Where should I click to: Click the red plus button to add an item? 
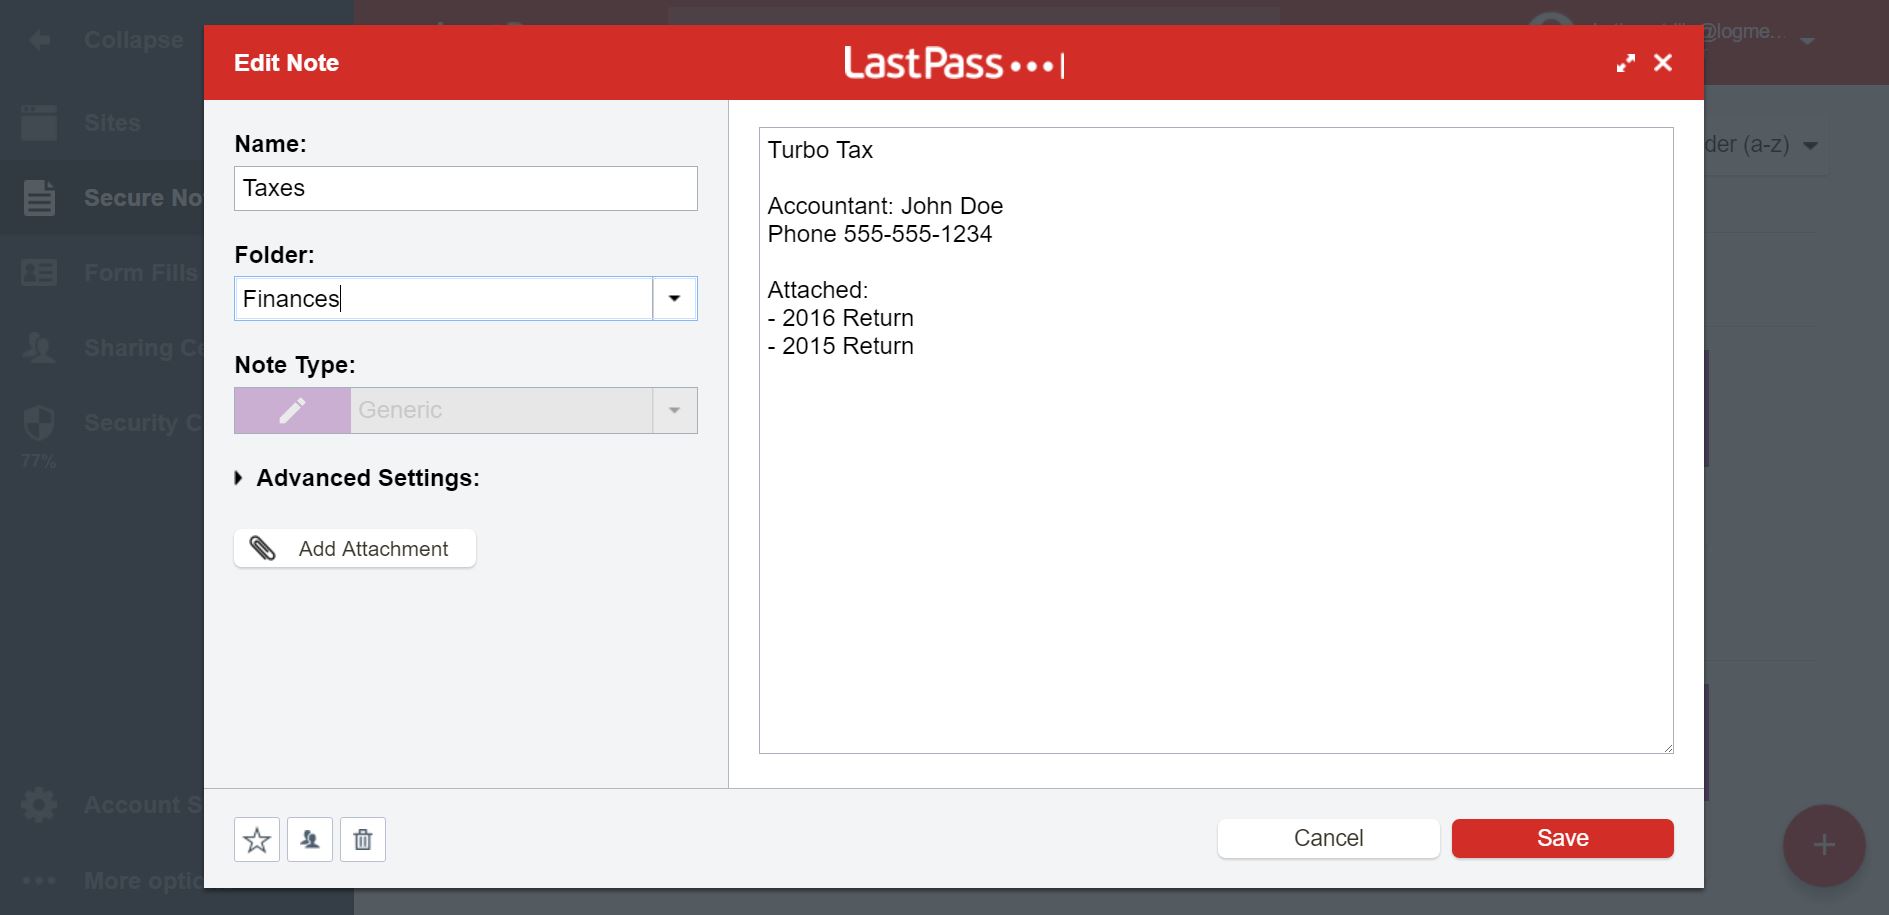1823,845
